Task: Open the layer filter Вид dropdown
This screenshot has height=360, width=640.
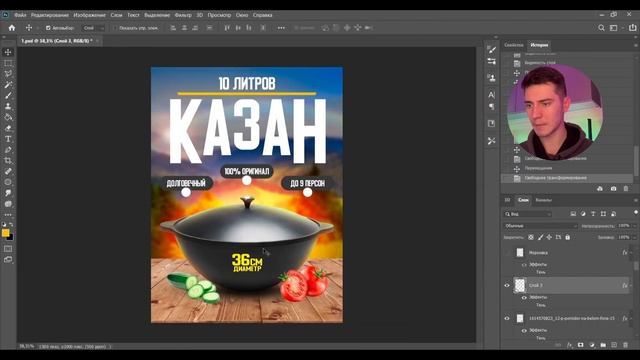Action: pos(528,214)
